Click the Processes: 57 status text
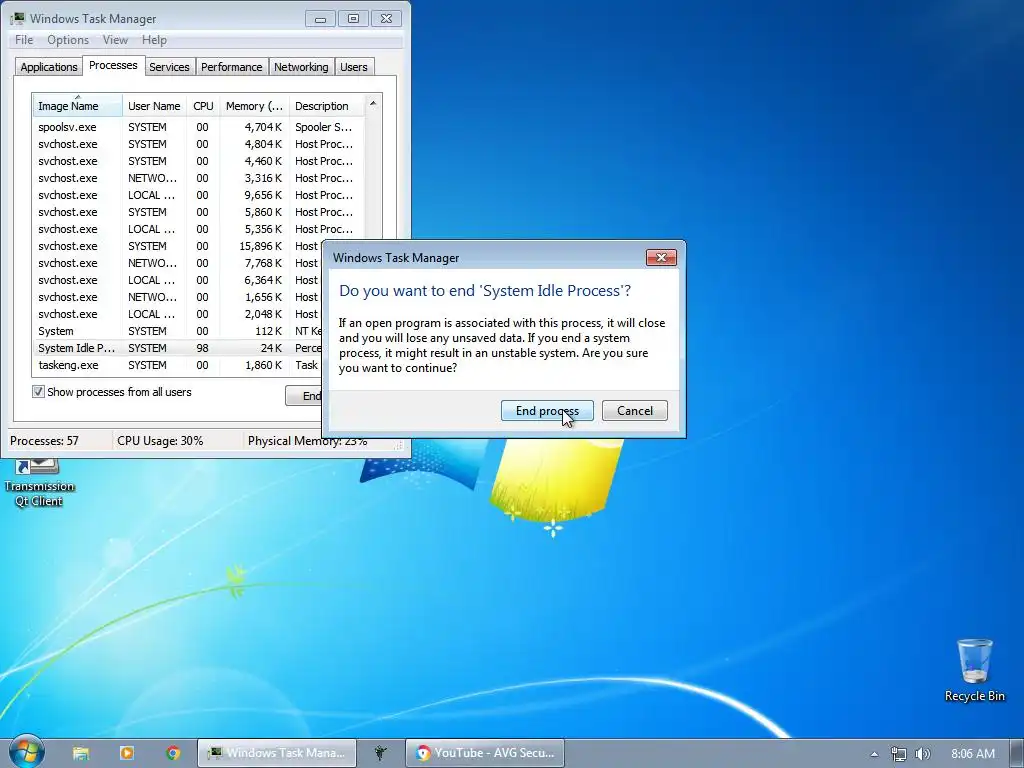Viewport: 1024px width, 768px height. 44,441
